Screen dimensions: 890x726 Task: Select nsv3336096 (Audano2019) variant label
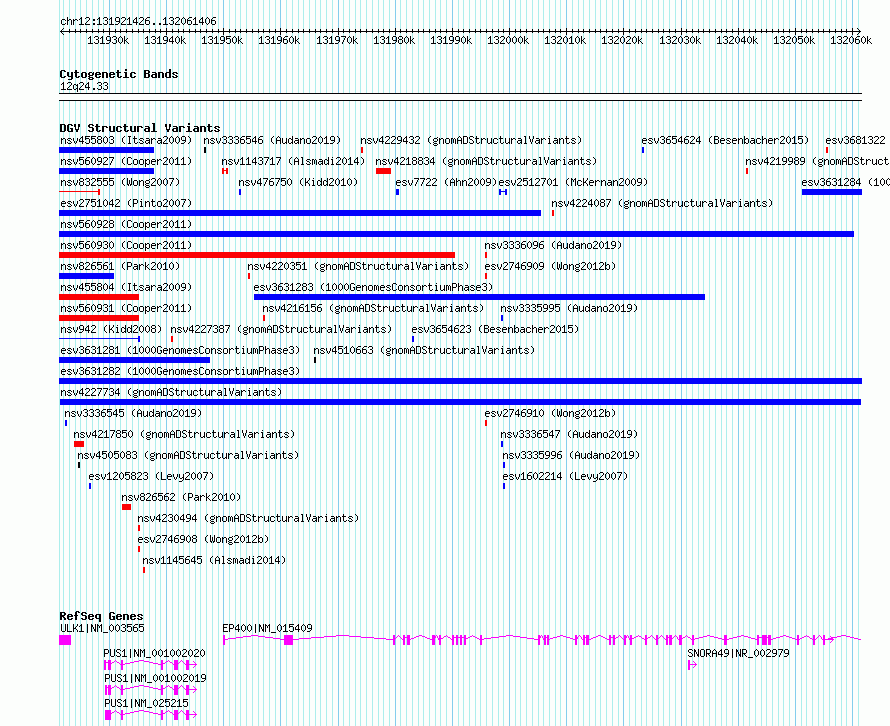553,245
